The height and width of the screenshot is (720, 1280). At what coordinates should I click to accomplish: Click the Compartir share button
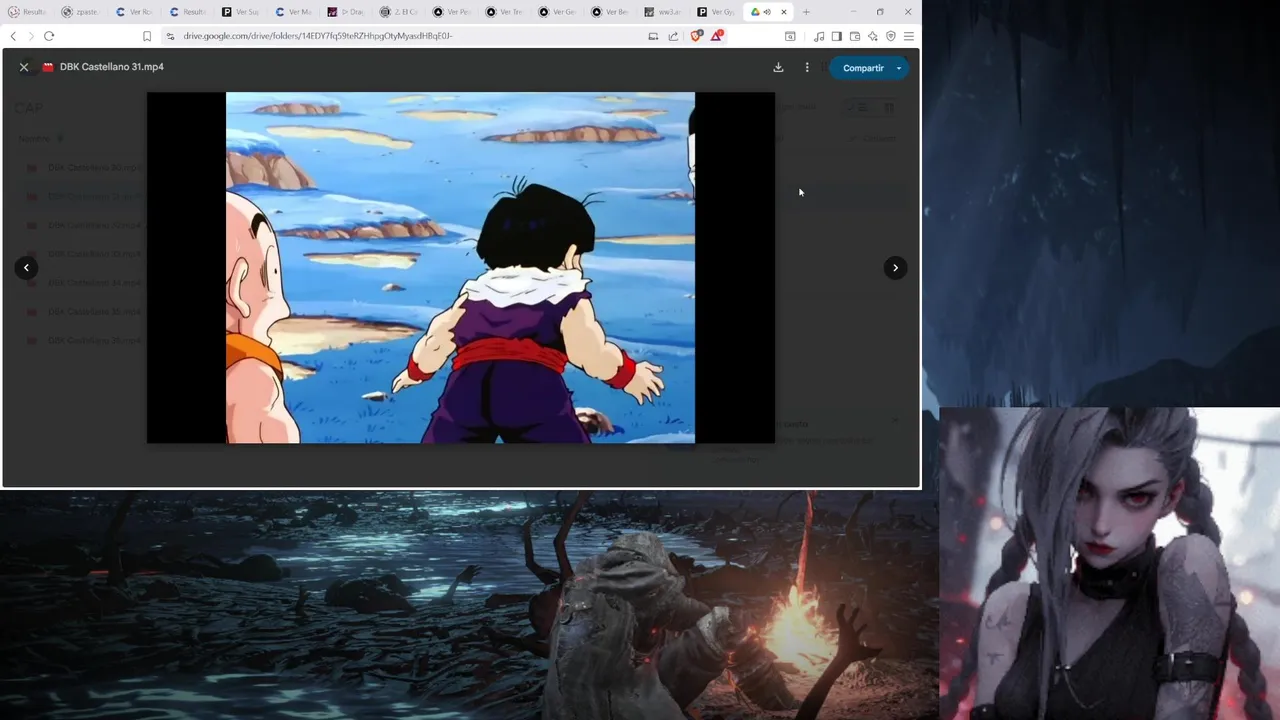[862, 68]
